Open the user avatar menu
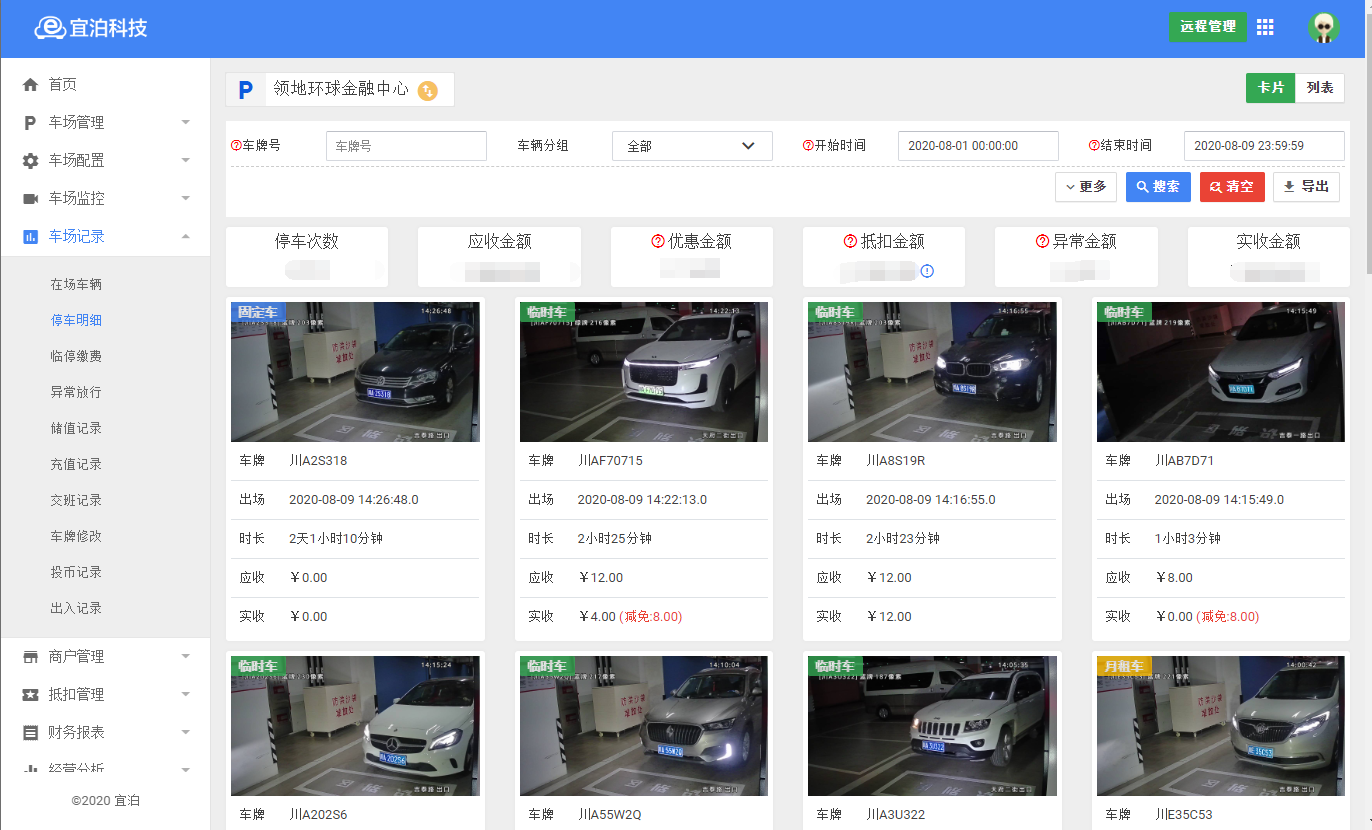1372x830 pixels. point(1323,27)
